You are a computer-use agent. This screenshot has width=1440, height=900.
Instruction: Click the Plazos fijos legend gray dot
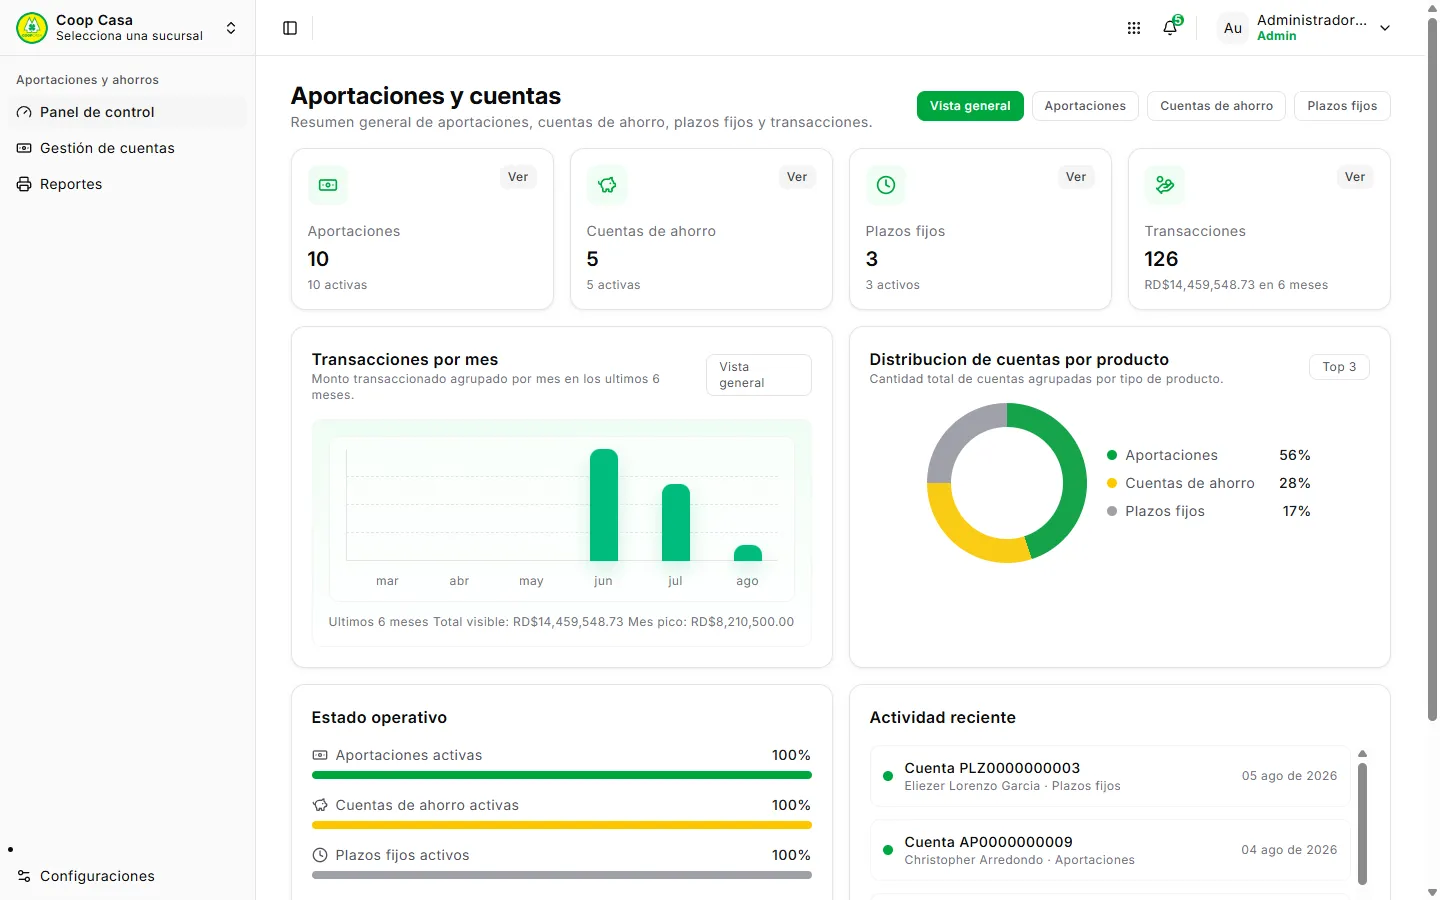[1112, 511]
